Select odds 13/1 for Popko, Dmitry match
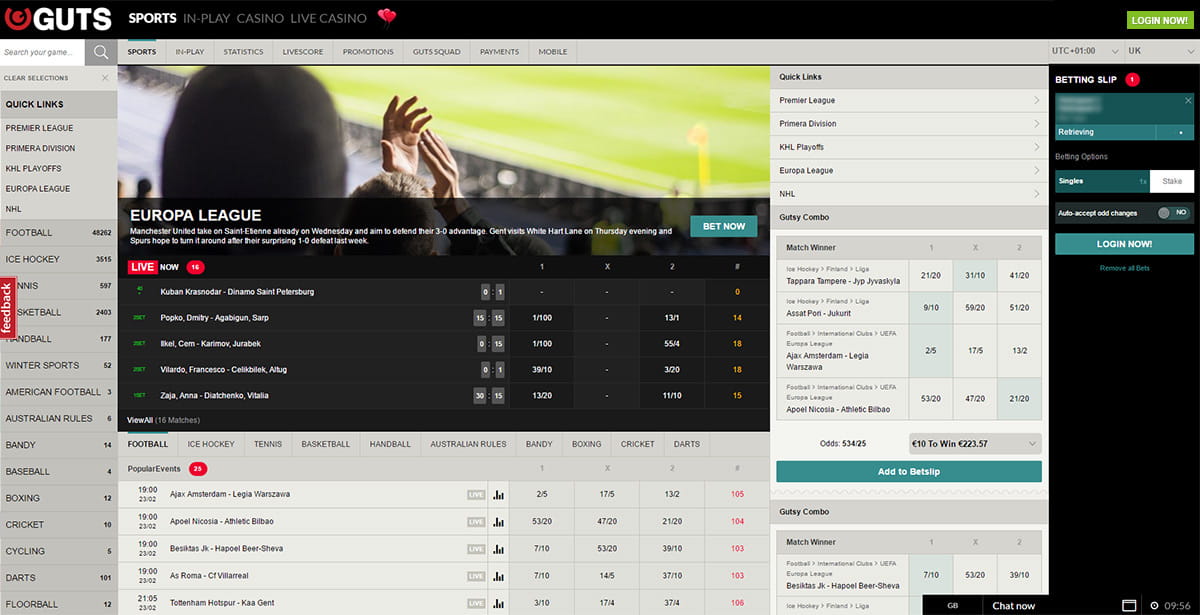Viewport: 1200px width, 615px height. coord(672,318)
